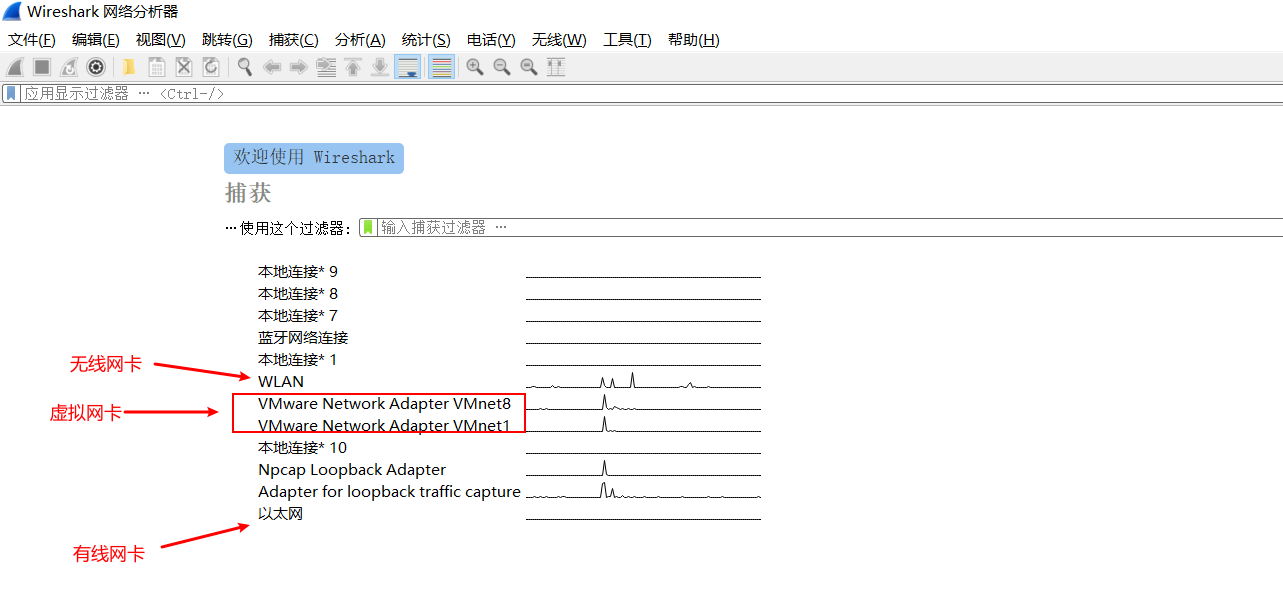Select the WLAN interface
The image size is (1283, 595).
pyautogui.click(x=281, y=381)
